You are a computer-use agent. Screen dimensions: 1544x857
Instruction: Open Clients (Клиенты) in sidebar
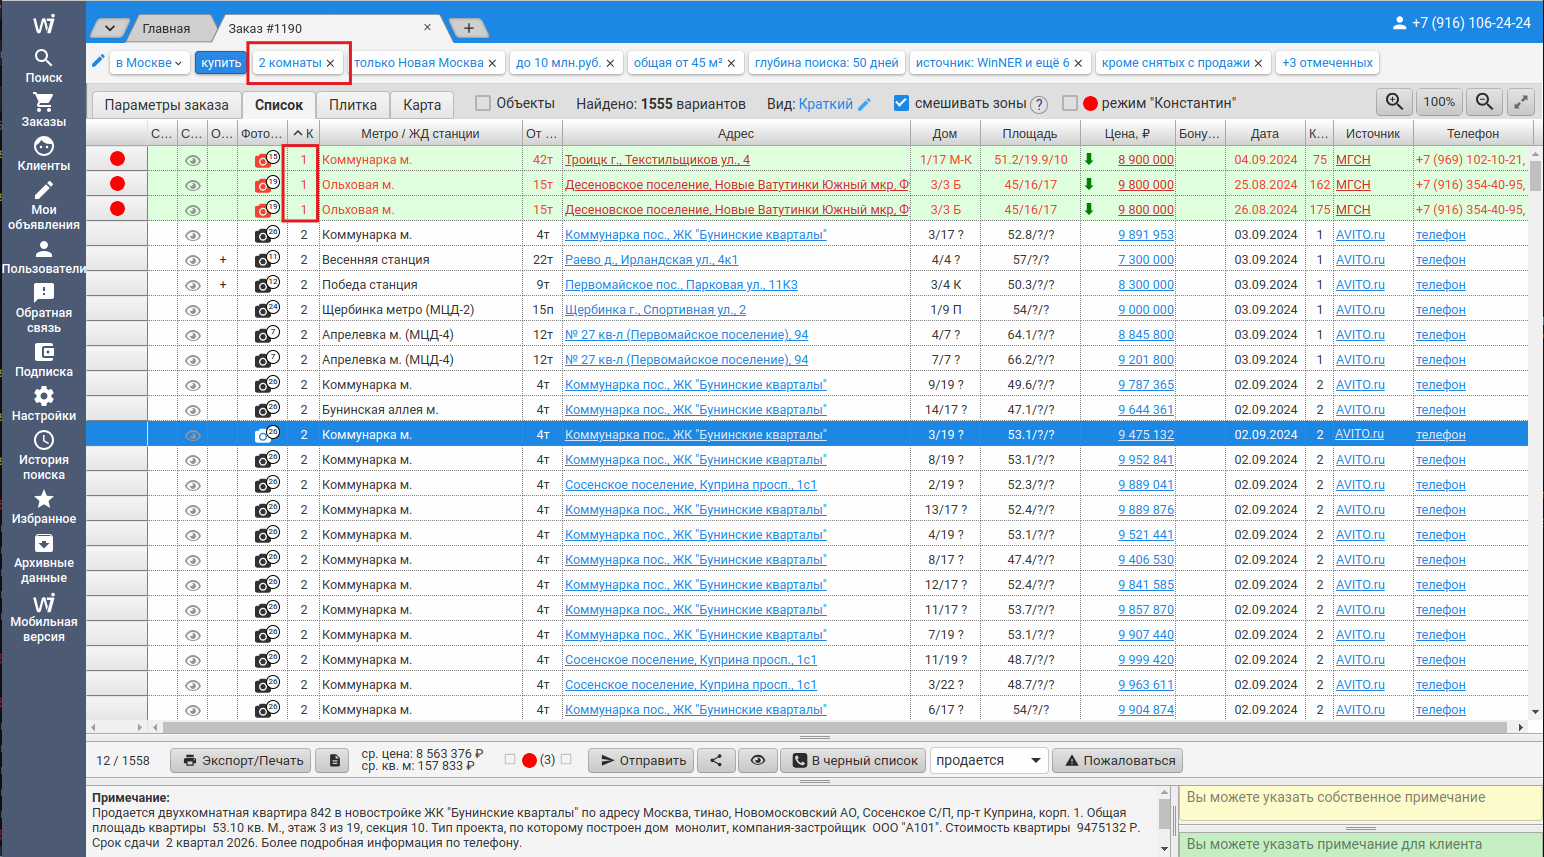pyautogui.click(x=43, y=153)
